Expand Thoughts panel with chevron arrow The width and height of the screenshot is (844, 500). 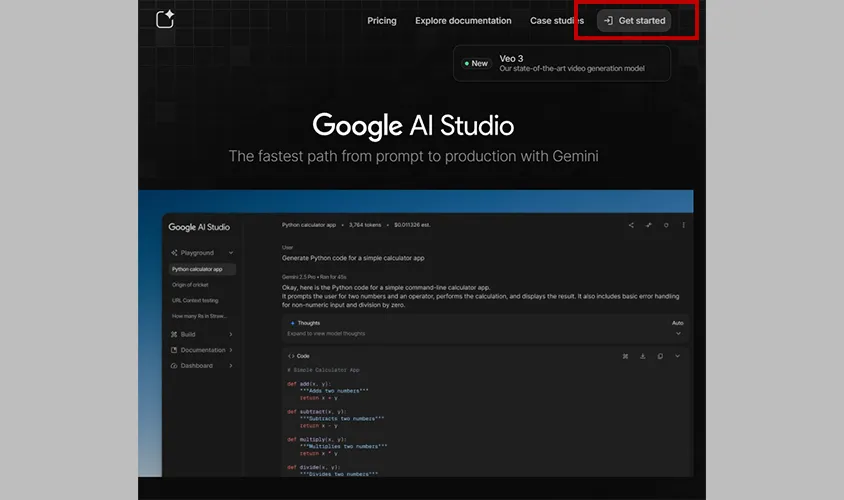677,333
